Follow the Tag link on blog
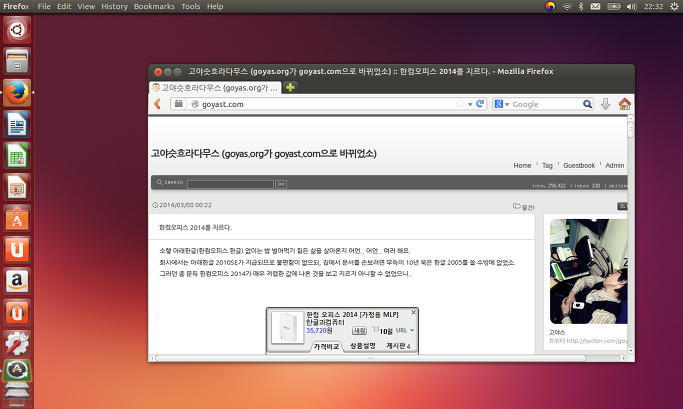 (547, 166)
